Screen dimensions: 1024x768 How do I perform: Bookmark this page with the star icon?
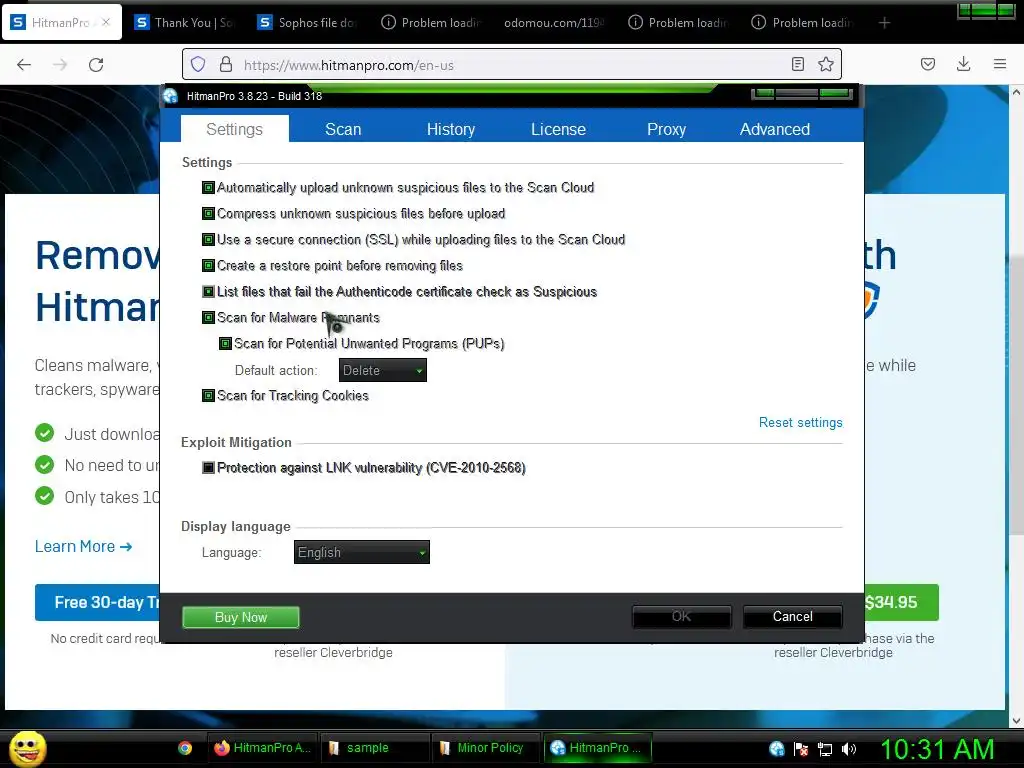click(x=825, y=64)
